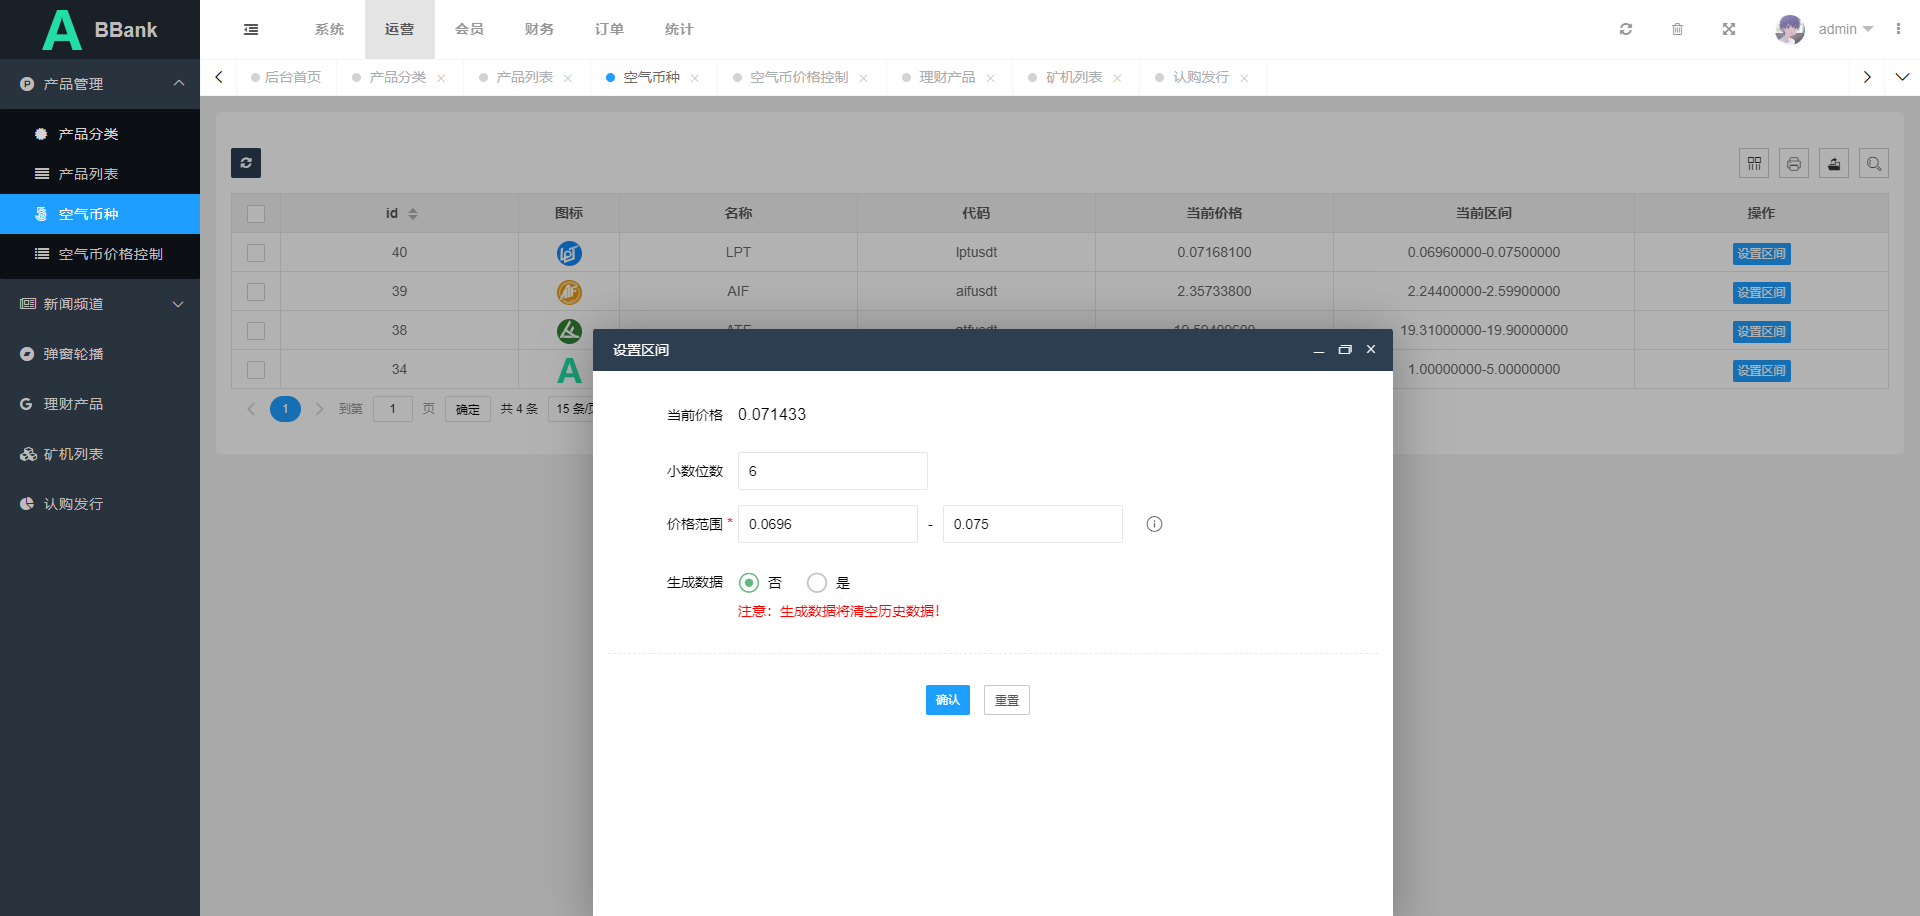
Task: Toggle the select-all header checkbox
Action: tap(256, 214)
